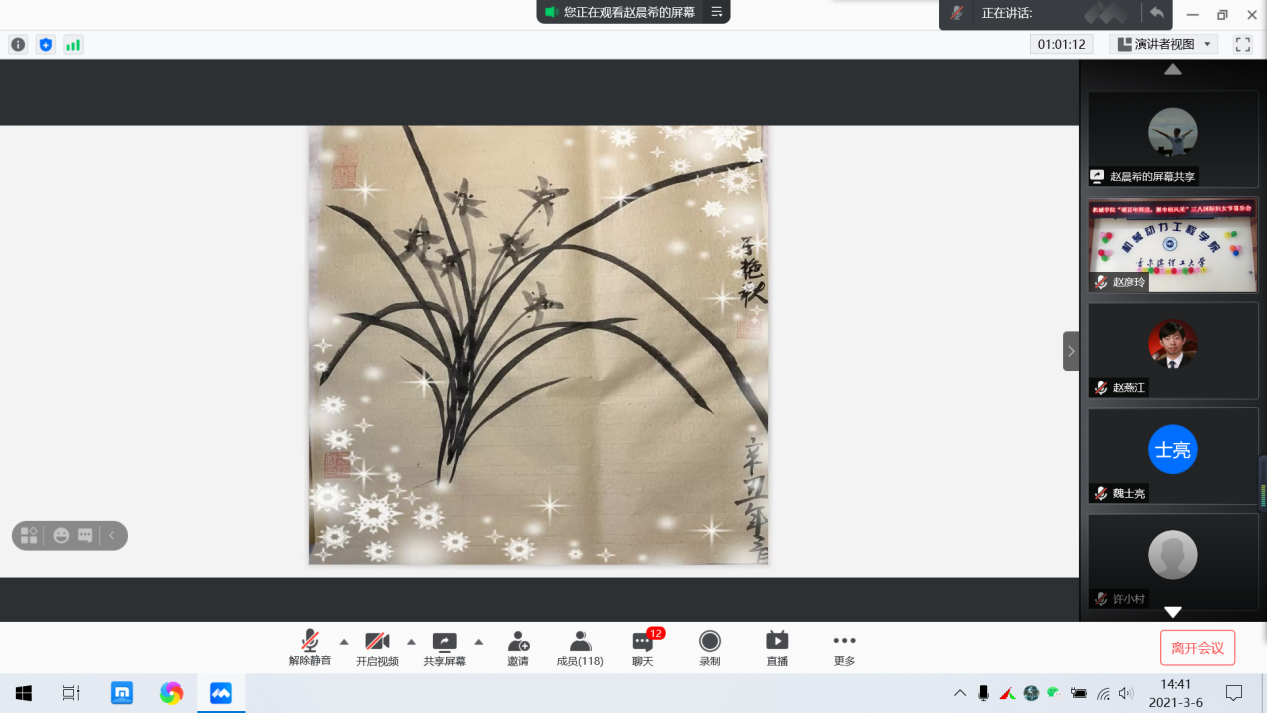Expand the audio options arrow beside 解除静音

pos(344,642)
